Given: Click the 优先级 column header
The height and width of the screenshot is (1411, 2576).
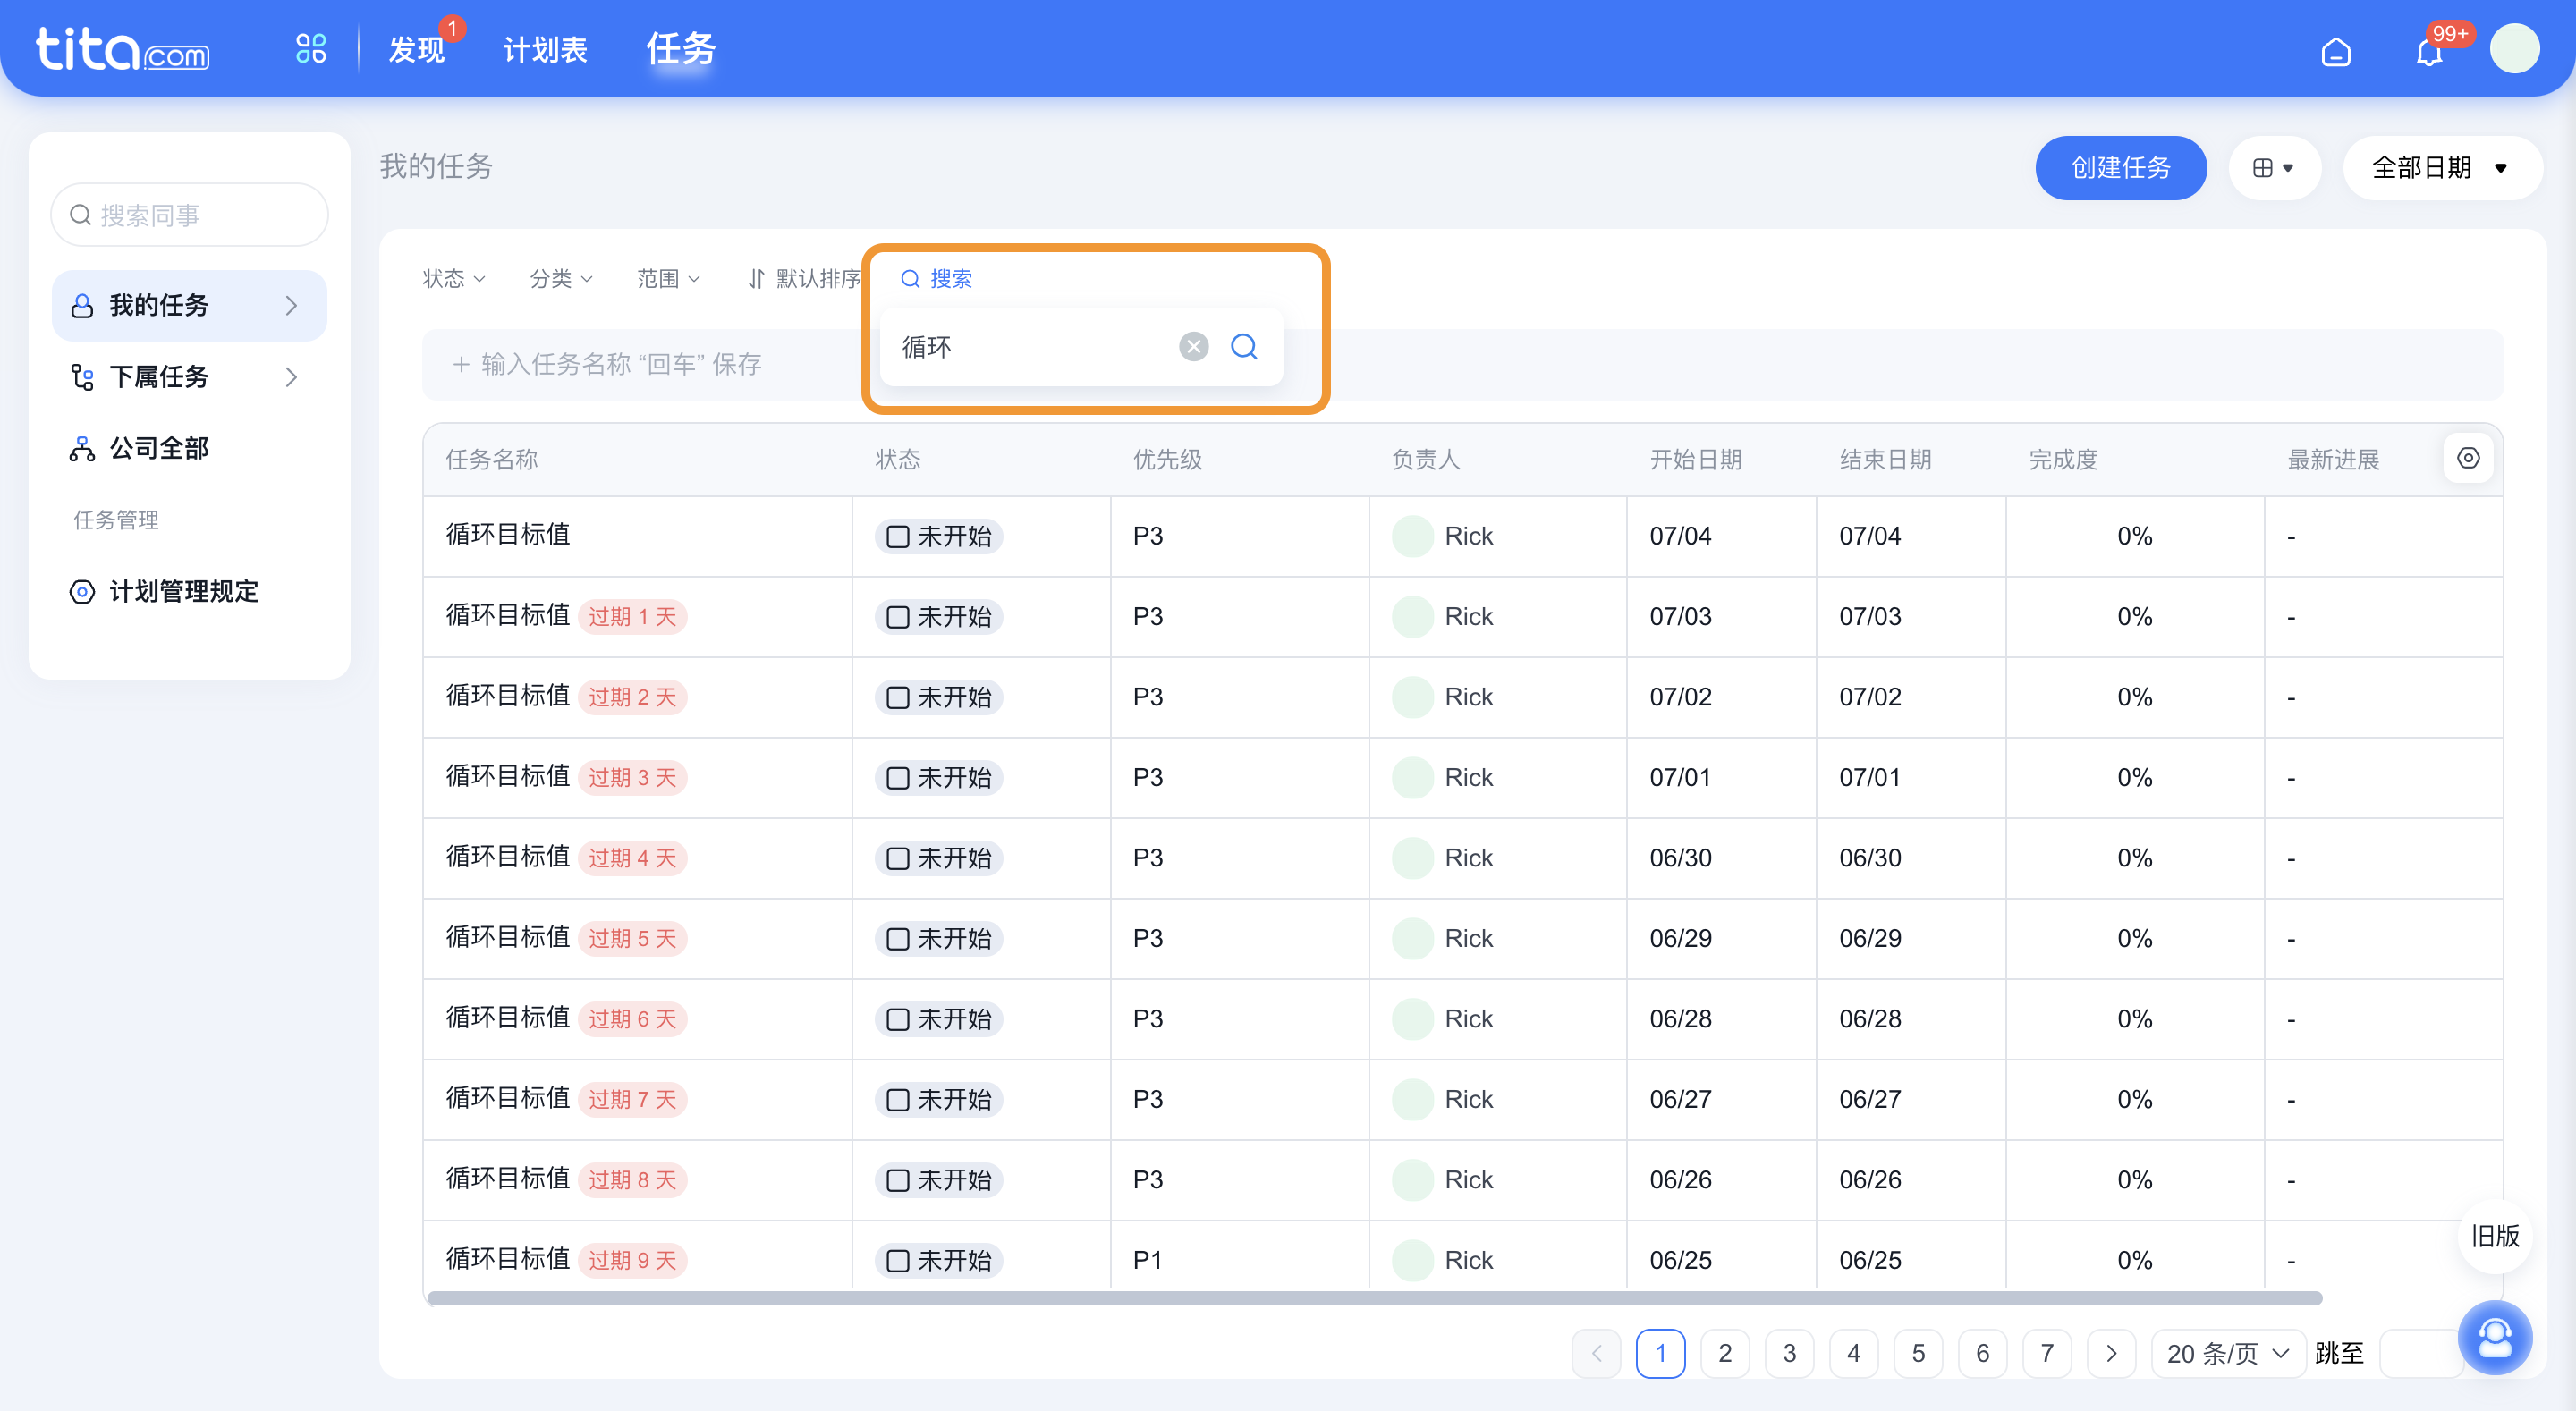Looking at the screenshot, I should pyautogui.click(x=1167, y=459).
